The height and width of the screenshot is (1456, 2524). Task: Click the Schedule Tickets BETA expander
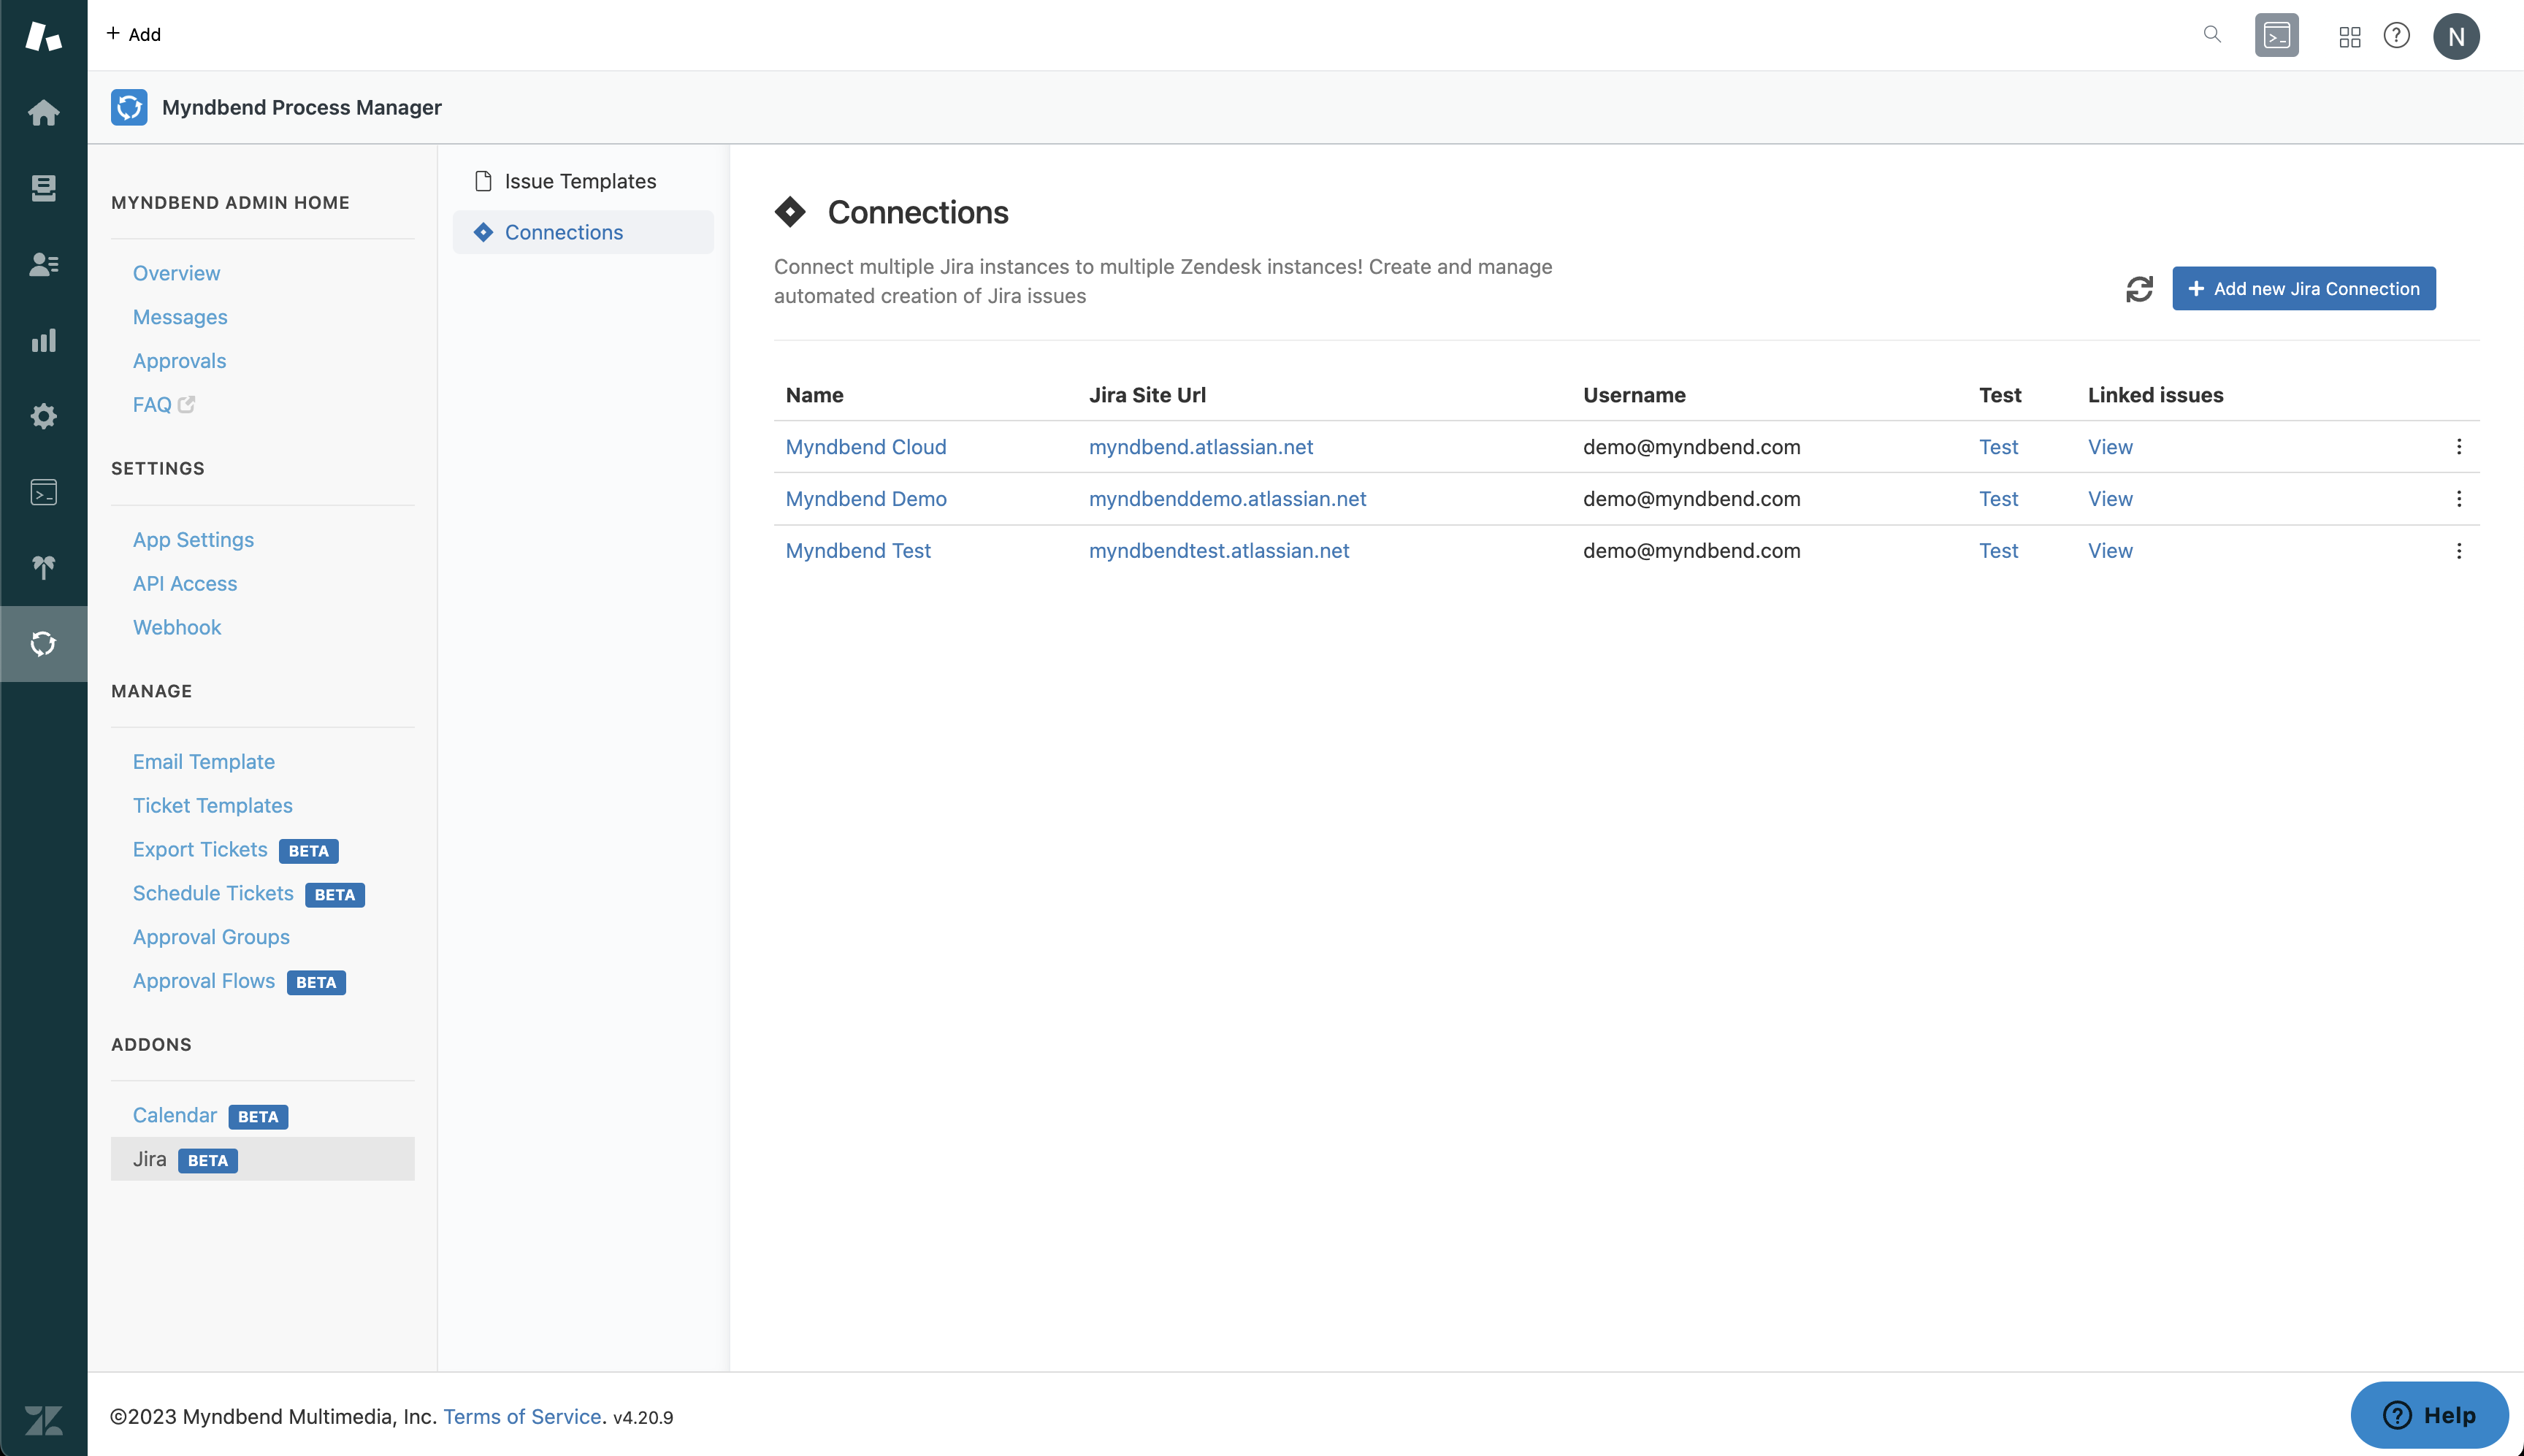248,893
